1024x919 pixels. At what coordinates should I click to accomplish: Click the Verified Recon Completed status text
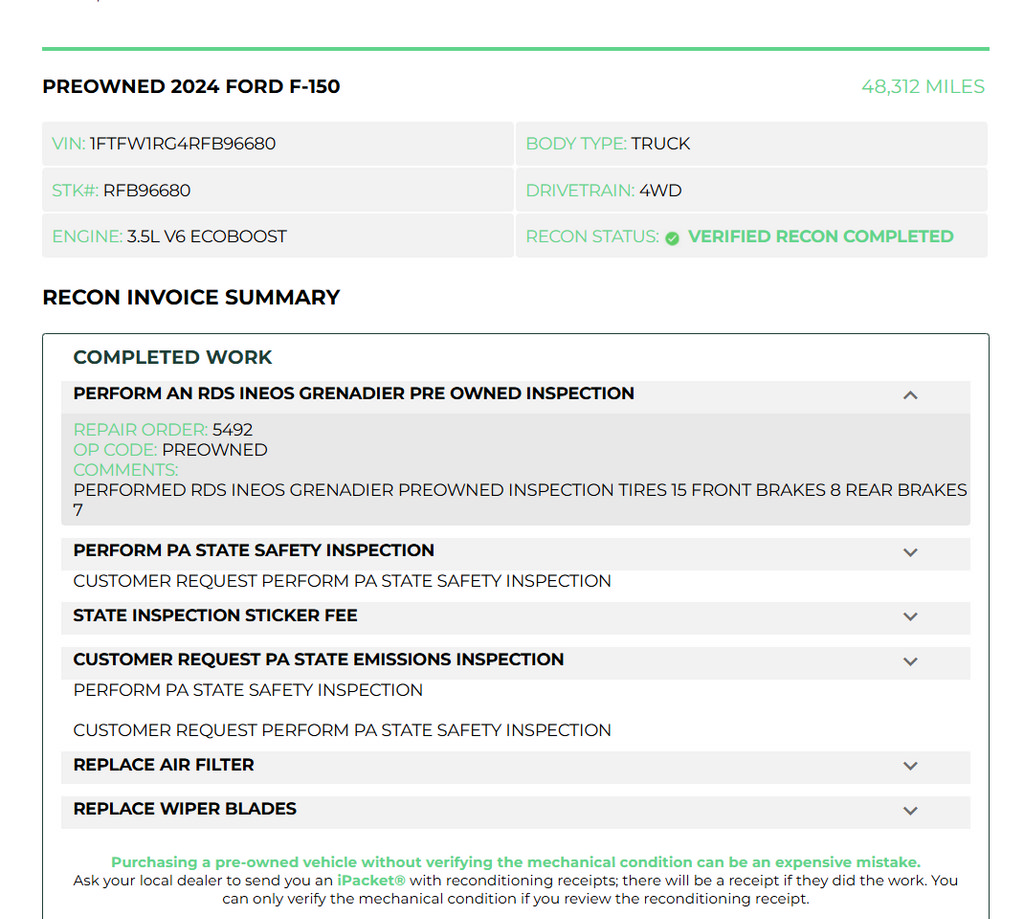pyautogui.click(x=821, y=236)
